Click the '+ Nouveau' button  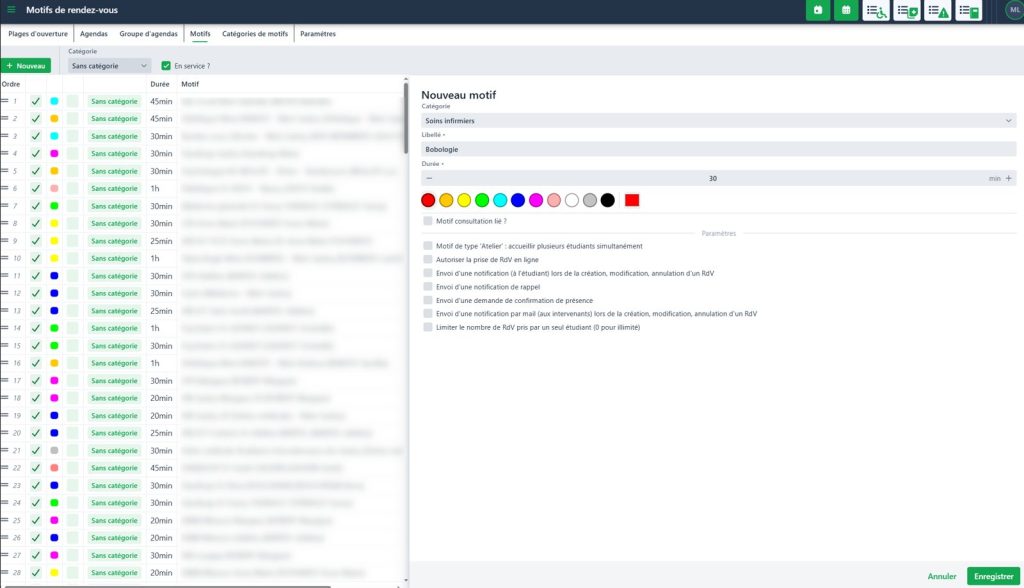pyautogui.click(x=26, y=66)
